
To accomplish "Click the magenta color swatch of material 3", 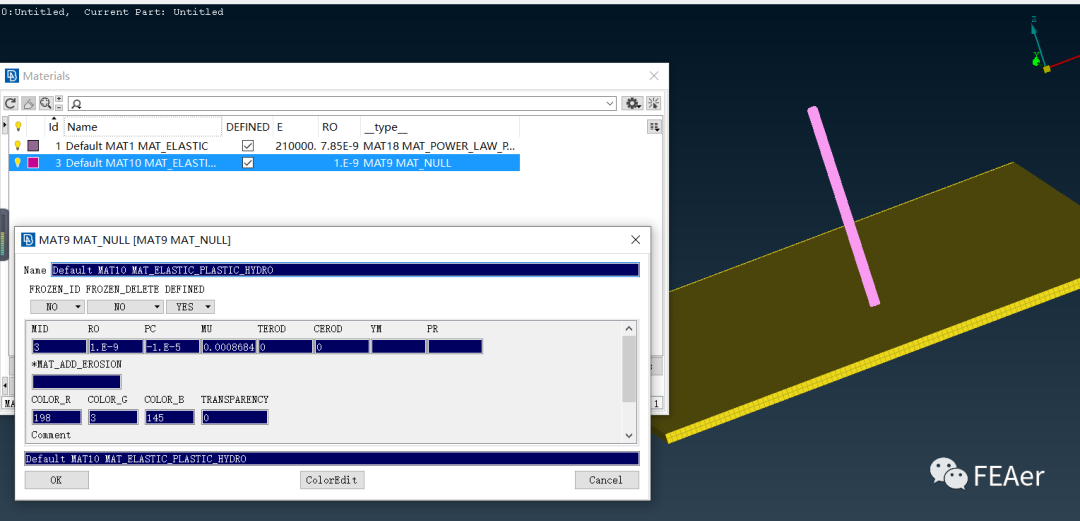I will [33, 163].
